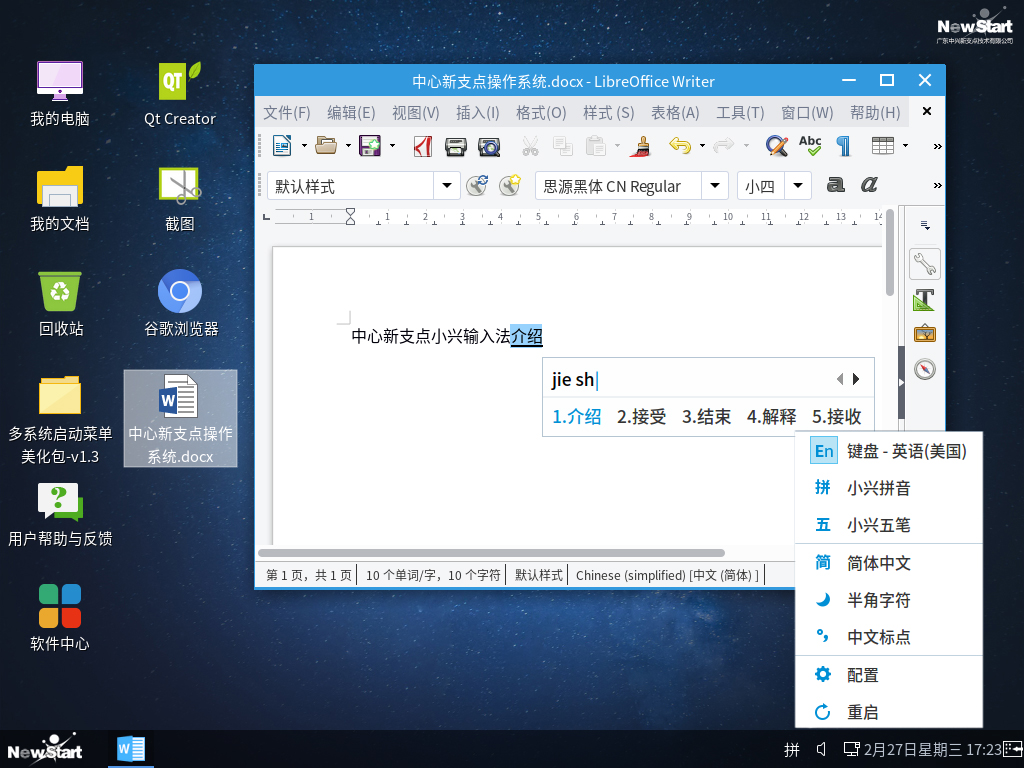Run the Spelling check (Abc) icon
Image resolution: width=1024 pixels, height=768 pixels.
click(810, 146)
